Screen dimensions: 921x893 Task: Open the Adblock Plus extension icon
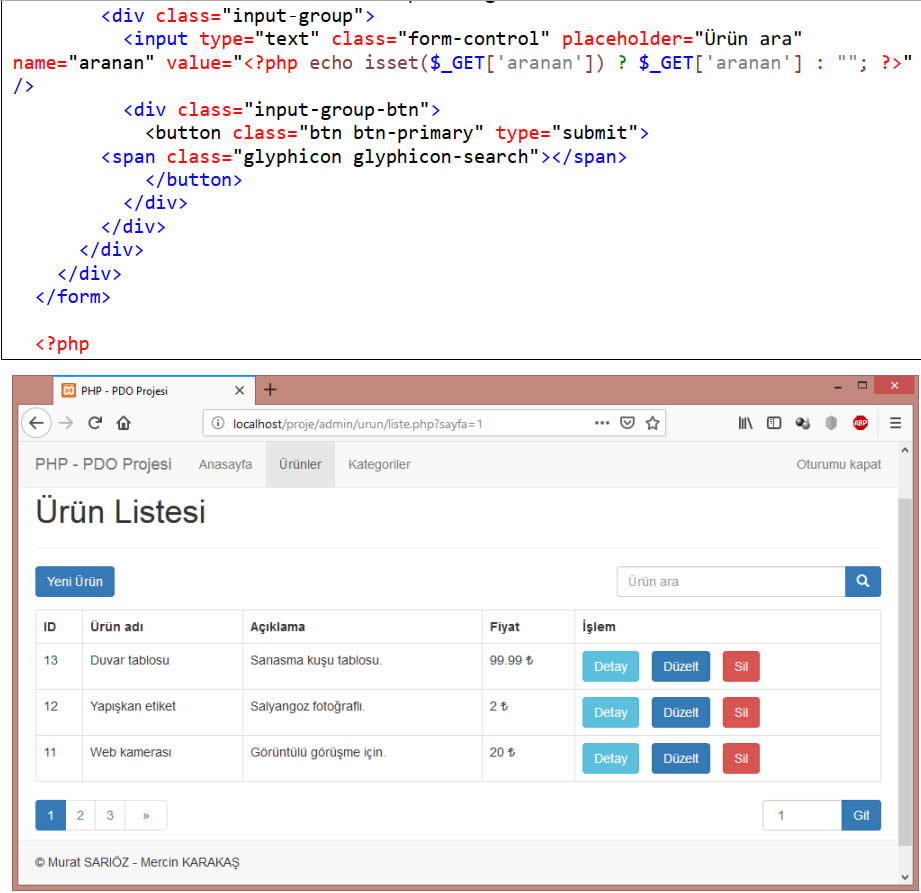[x=860, y=423]
